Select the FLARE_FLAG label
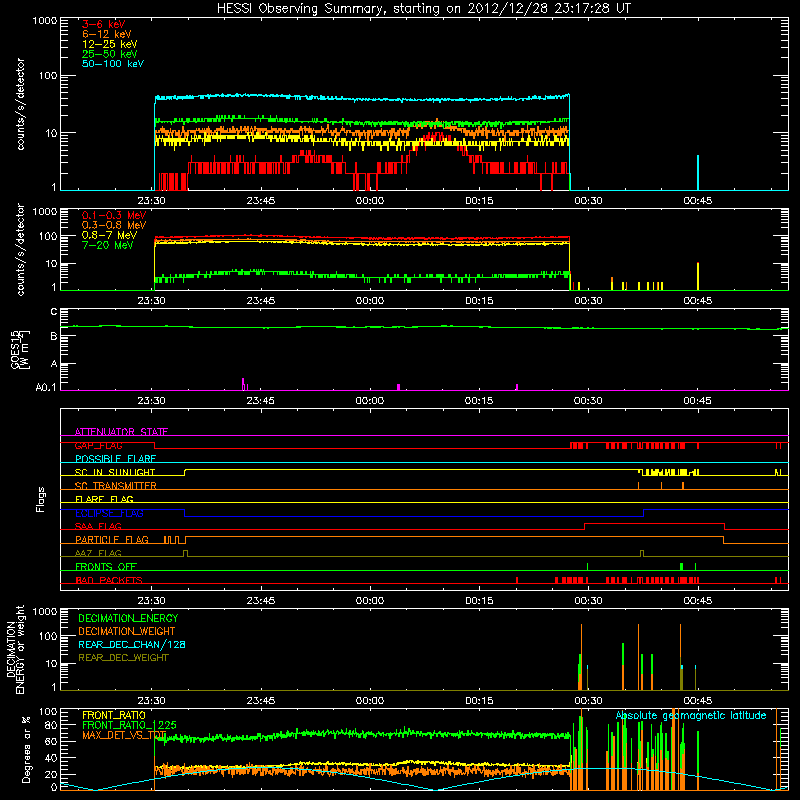Image resolution: width=800 pixels, height=800 pixels. [x=104, y=499]
